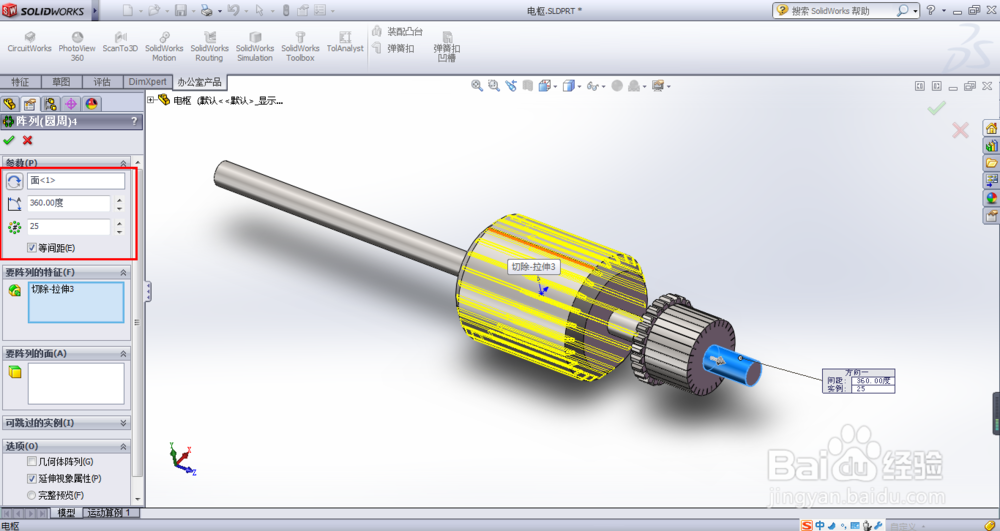
Task: Select the 完整预览(F) radio button
Action: tap(32, 495)
